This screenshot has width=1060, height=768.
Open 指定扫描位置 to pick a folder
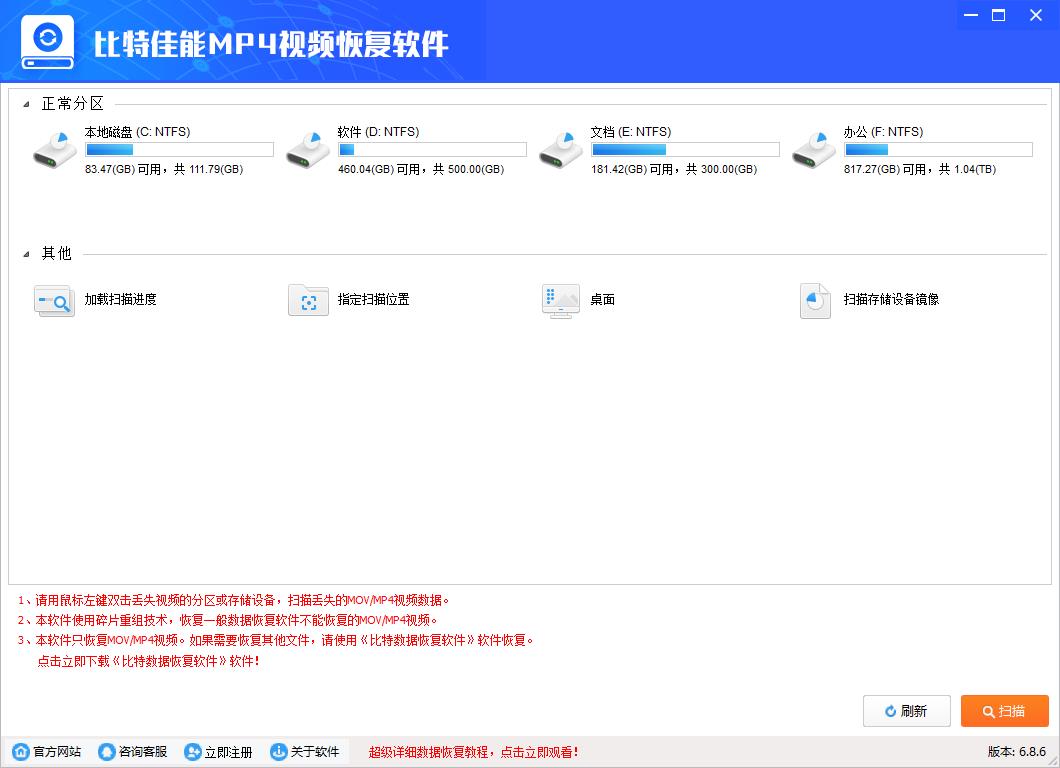(308, 300)
